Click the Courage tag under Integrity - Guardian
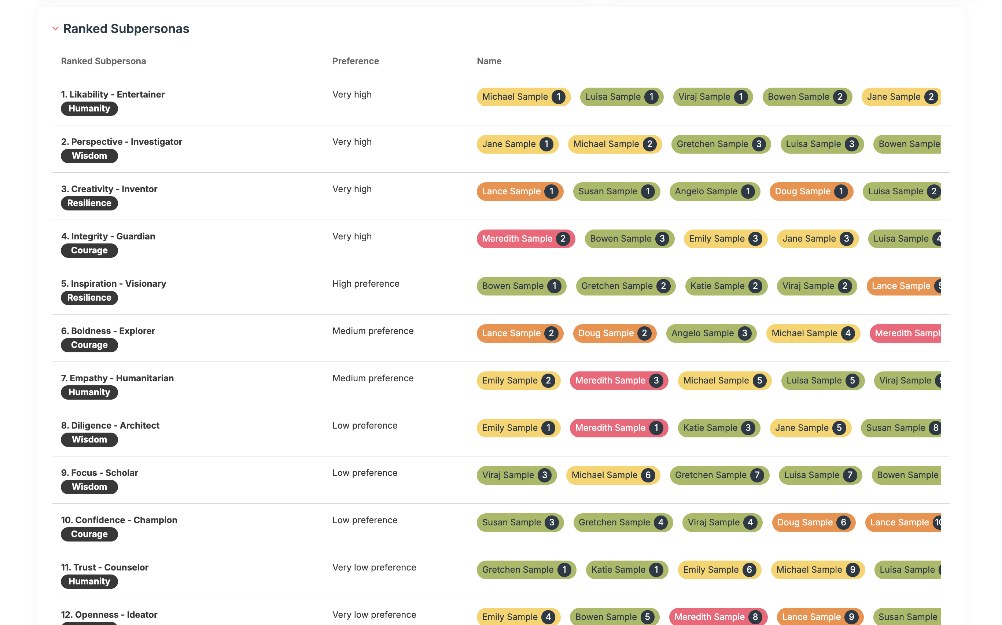1002x625 pixels. 89,251
